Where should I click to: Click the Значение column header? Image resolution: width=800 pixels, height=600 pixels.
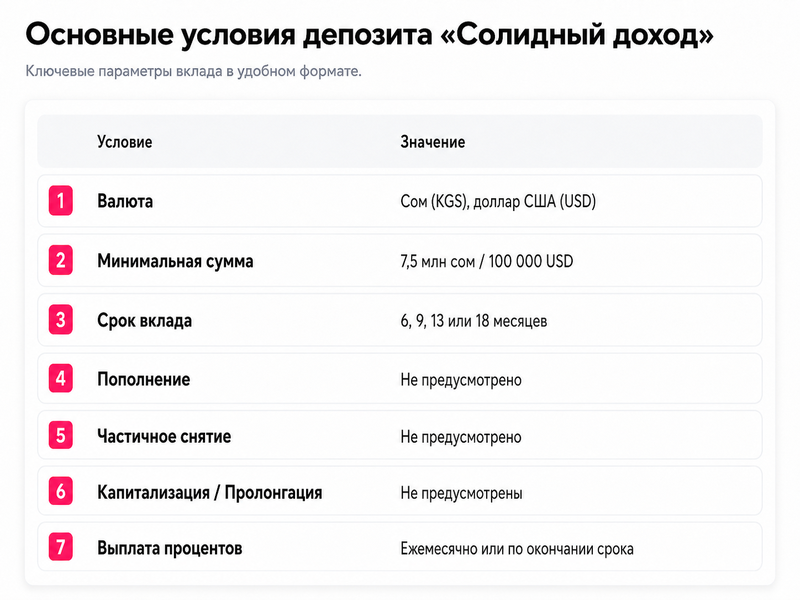(433, 142)
